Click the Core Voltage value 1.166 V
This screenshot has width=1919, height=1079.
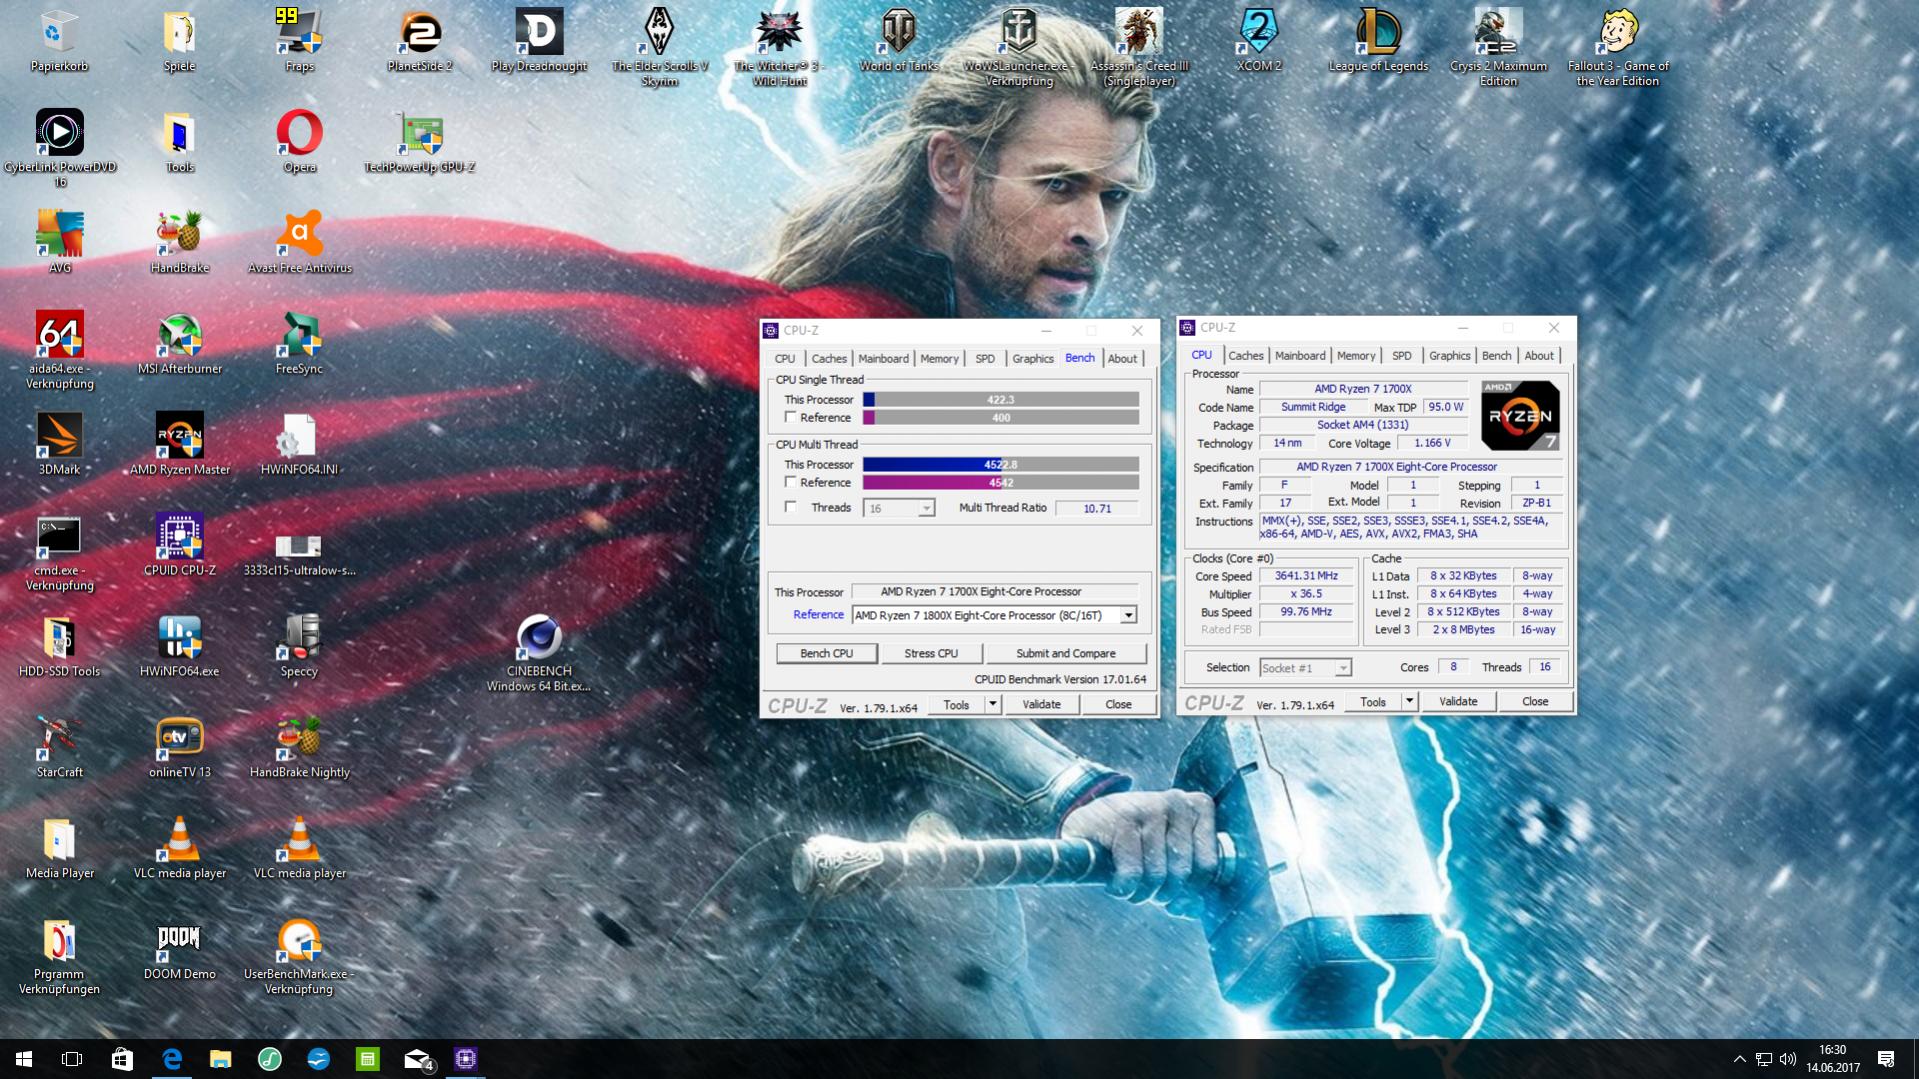(x=1432, y=443)
